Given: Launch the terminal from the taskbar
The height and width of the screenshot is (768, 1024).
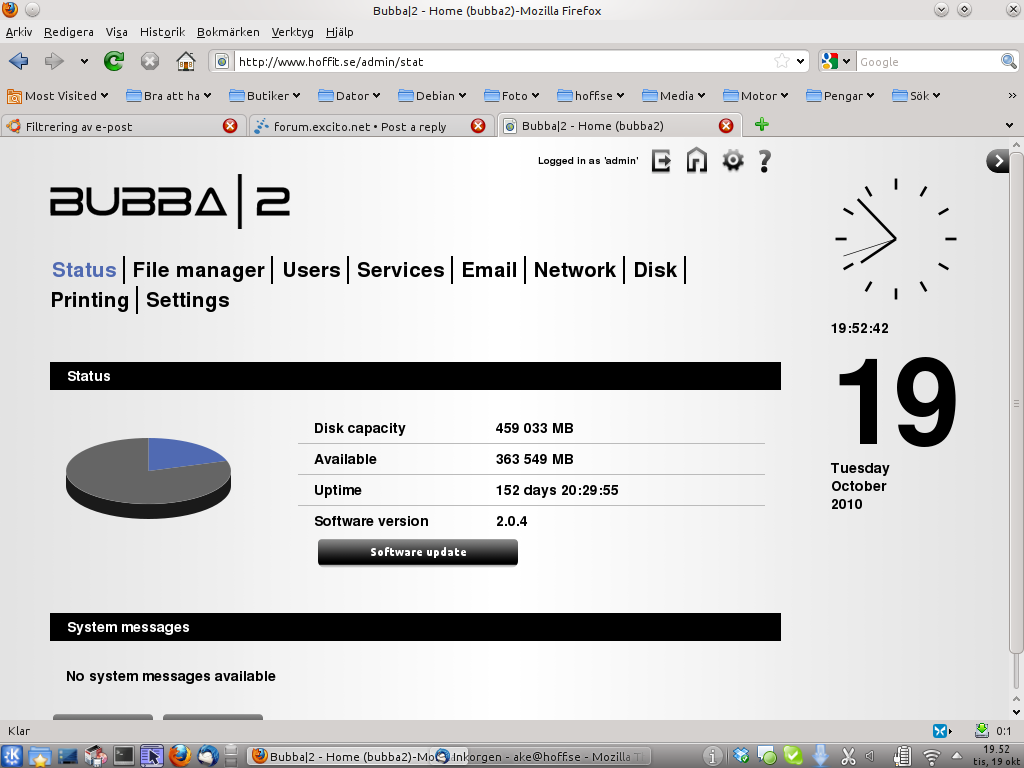Looking at the screenshot, I should 124,756.
